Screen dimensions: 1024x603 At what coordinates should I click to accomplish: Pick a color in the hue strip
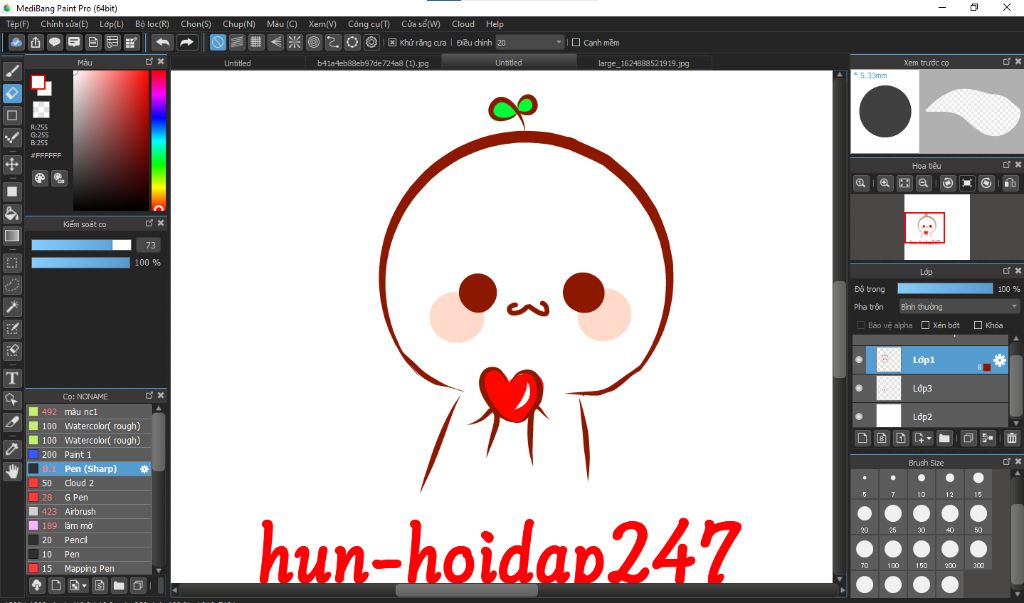point(158,140)
